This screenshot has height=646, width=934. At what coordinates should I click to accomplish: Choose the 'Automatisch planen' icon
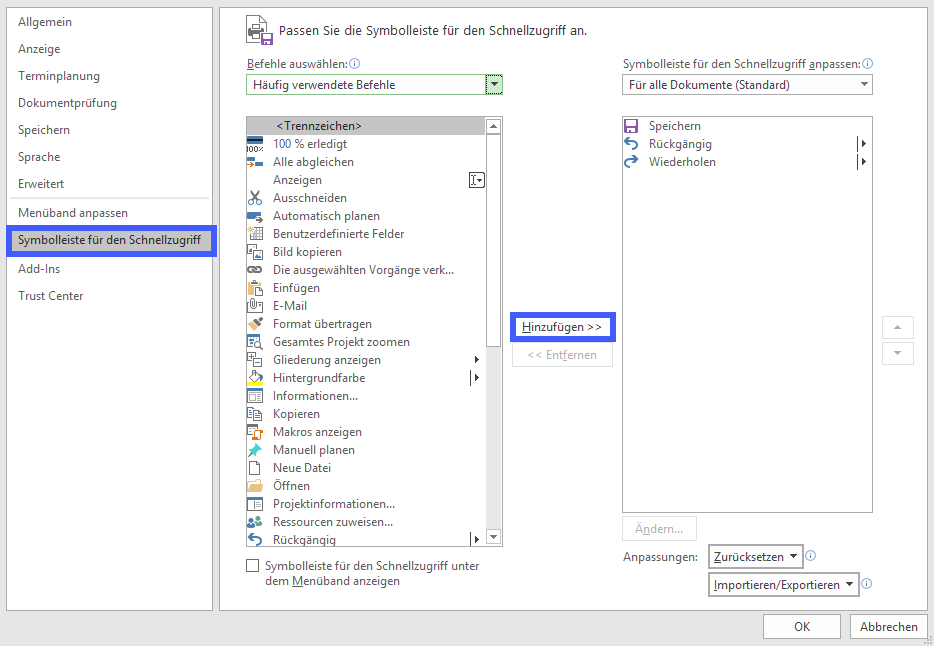(x=255, y=216)
